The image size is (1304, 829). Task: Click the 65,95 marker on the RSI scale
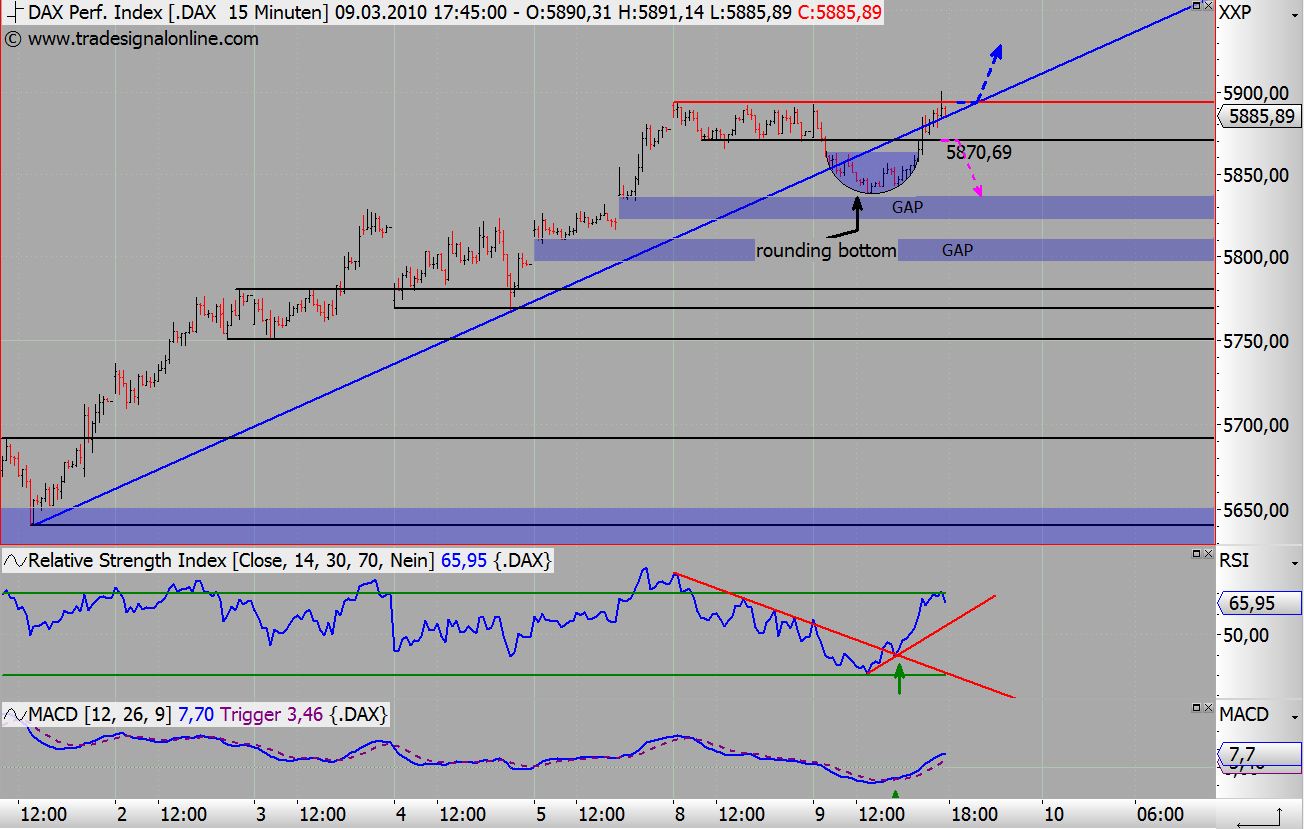[x=1259, y=603]
